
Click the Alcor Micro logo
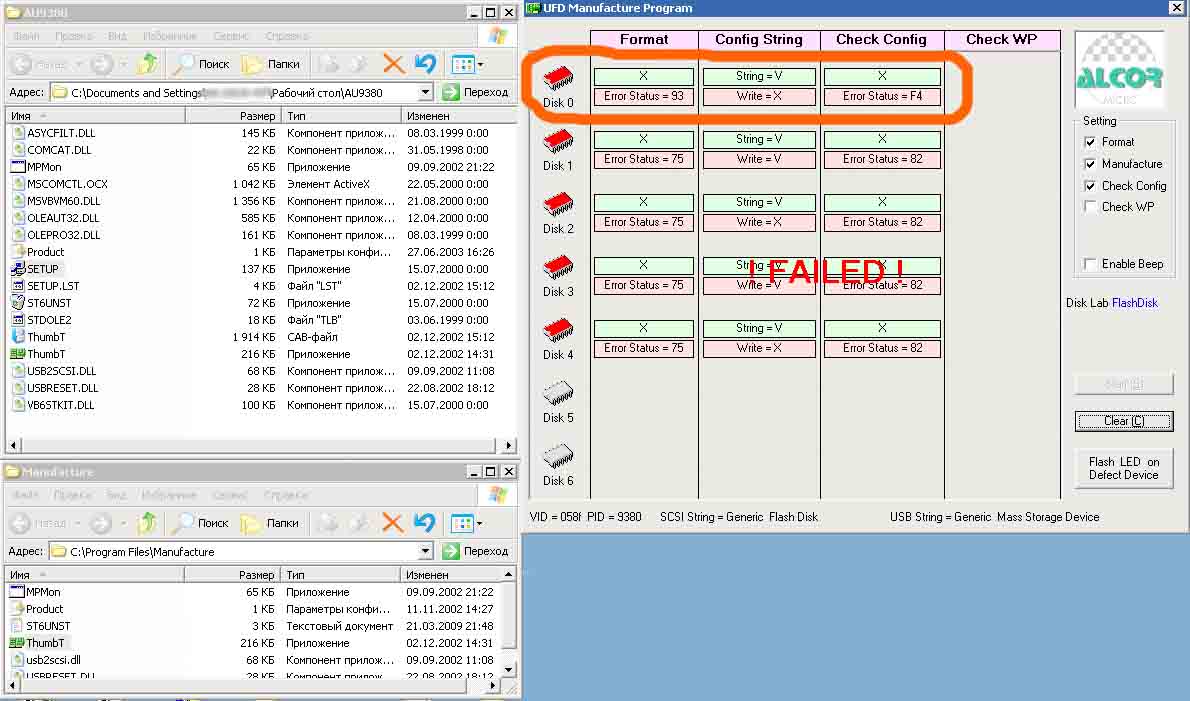click(x=1119, y=70)
